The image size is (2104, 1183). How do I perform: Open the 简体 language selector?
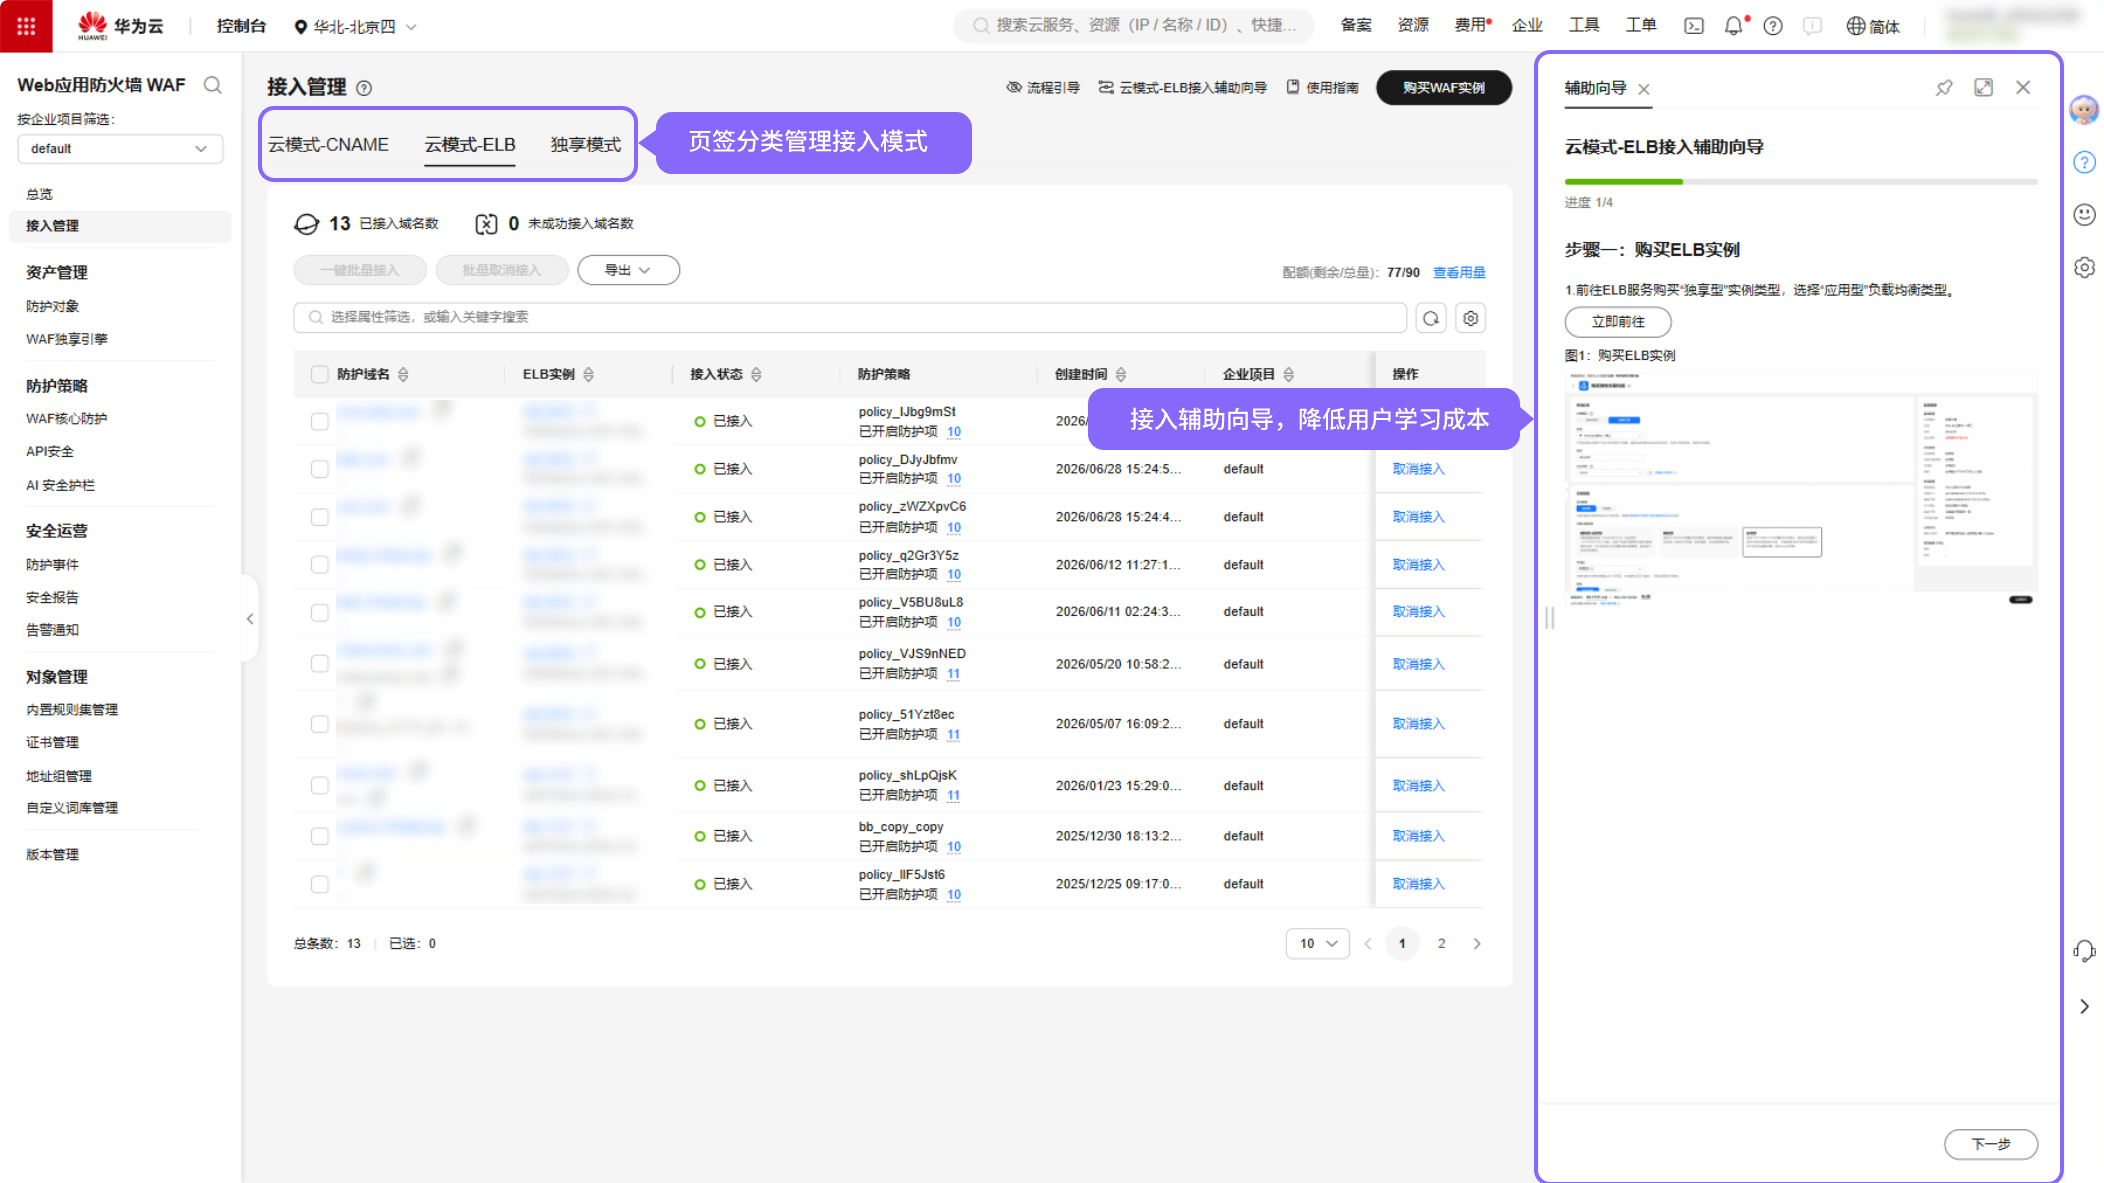coord(1873,26)
